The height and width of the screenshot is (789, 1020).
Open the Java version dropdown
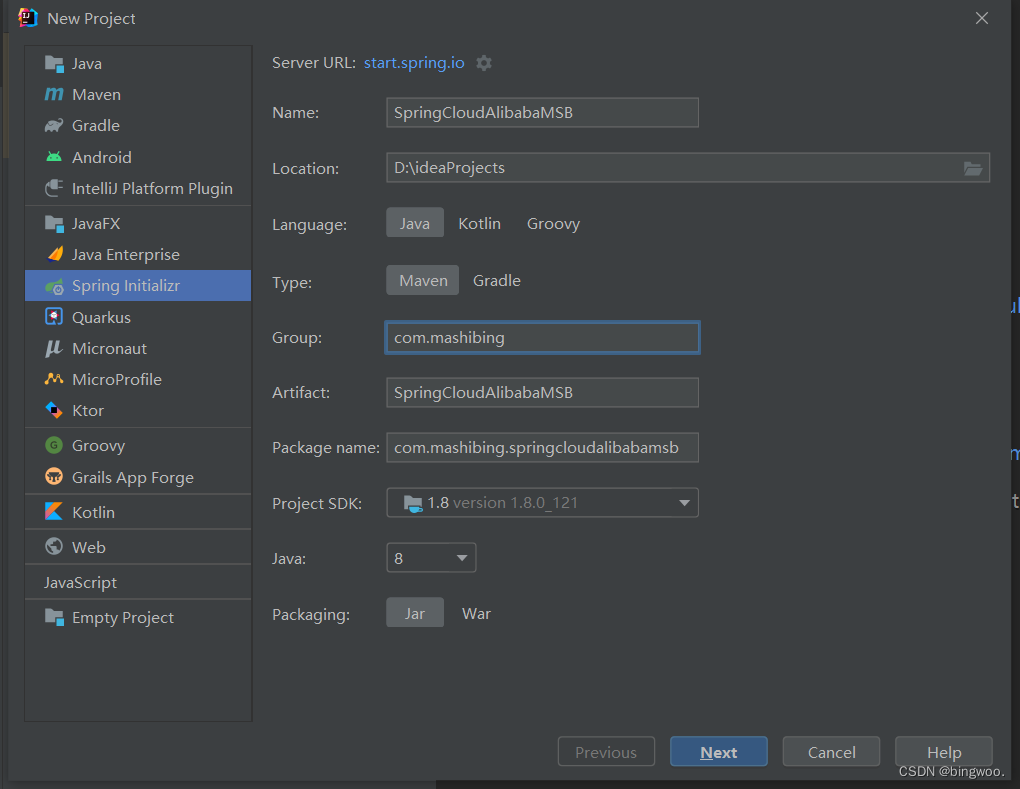(431, 558)
